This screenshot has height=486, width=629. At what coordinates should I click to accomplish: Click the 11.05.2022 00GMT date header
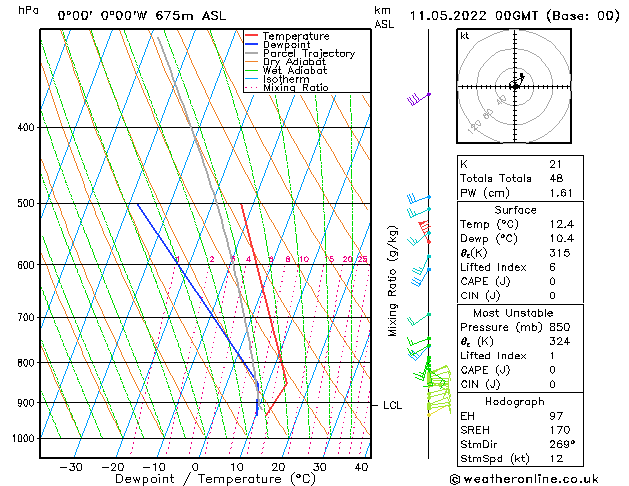point(513,16)
